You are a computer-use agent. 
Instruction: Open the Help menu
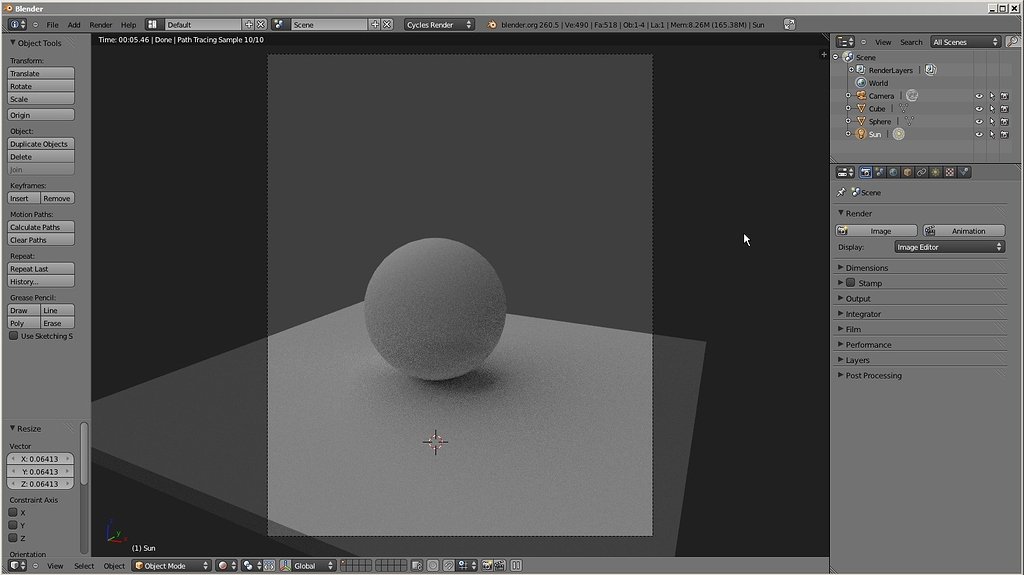(129, 25)
